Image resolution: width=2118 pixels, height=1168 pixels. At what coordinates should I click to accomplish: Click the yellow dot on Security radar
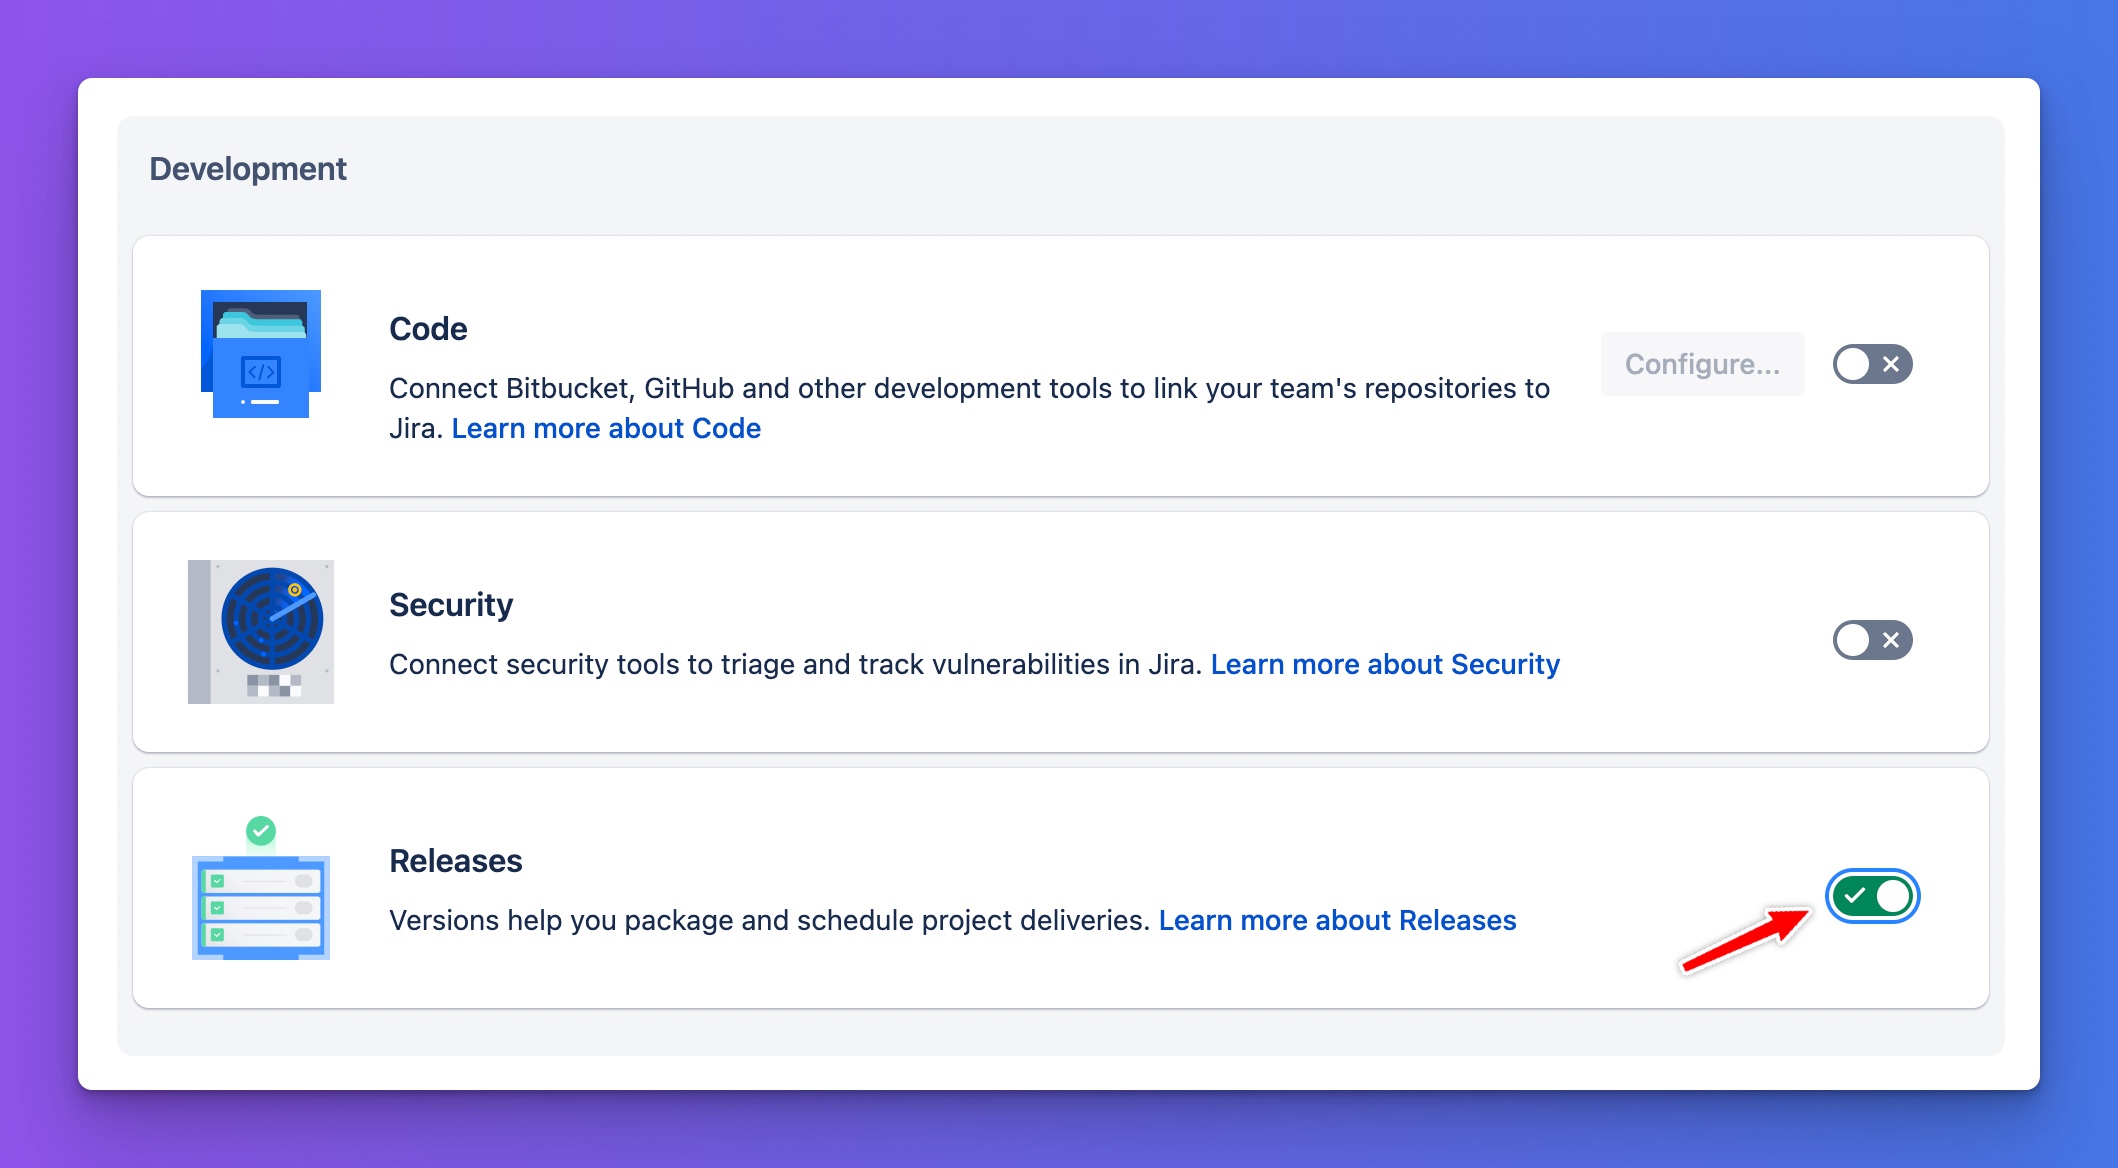[295, 590]
